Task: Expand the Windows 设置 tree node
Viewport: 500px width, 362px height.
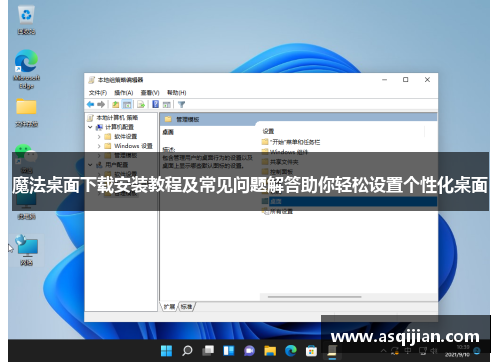Action: [99, 146]
